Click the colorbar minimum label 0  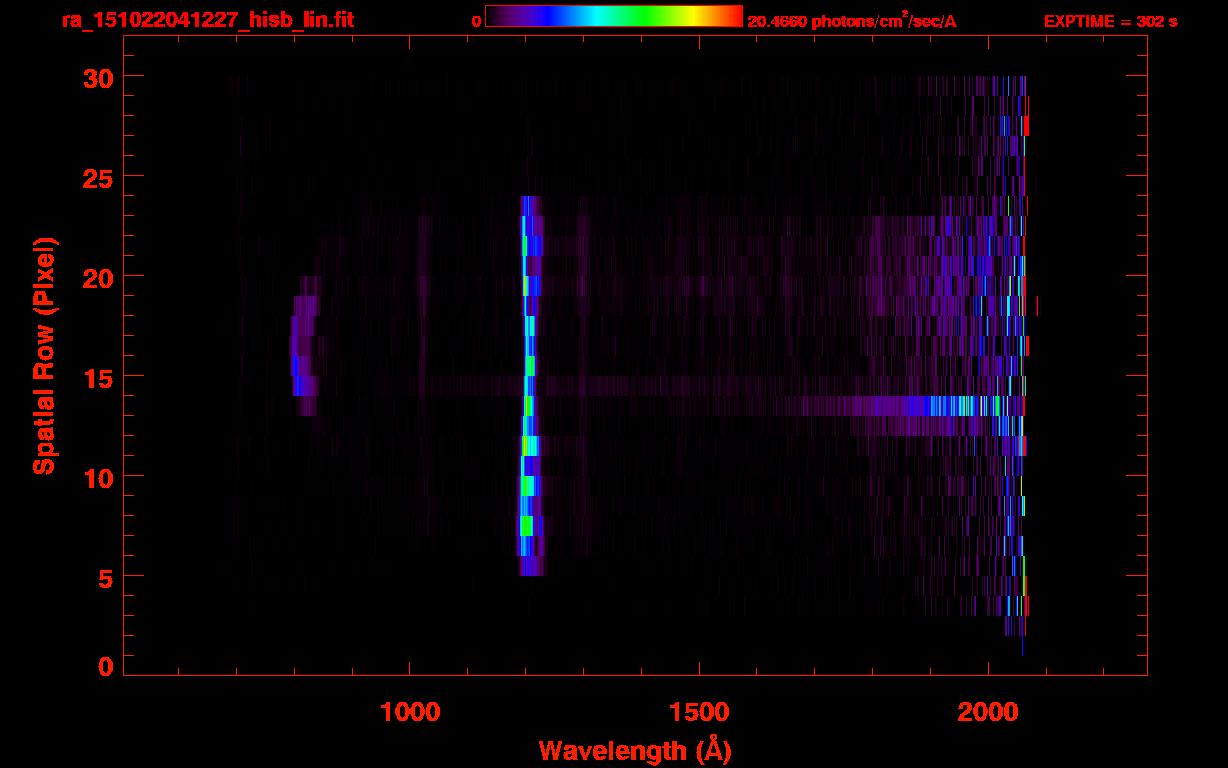point(476,21)
